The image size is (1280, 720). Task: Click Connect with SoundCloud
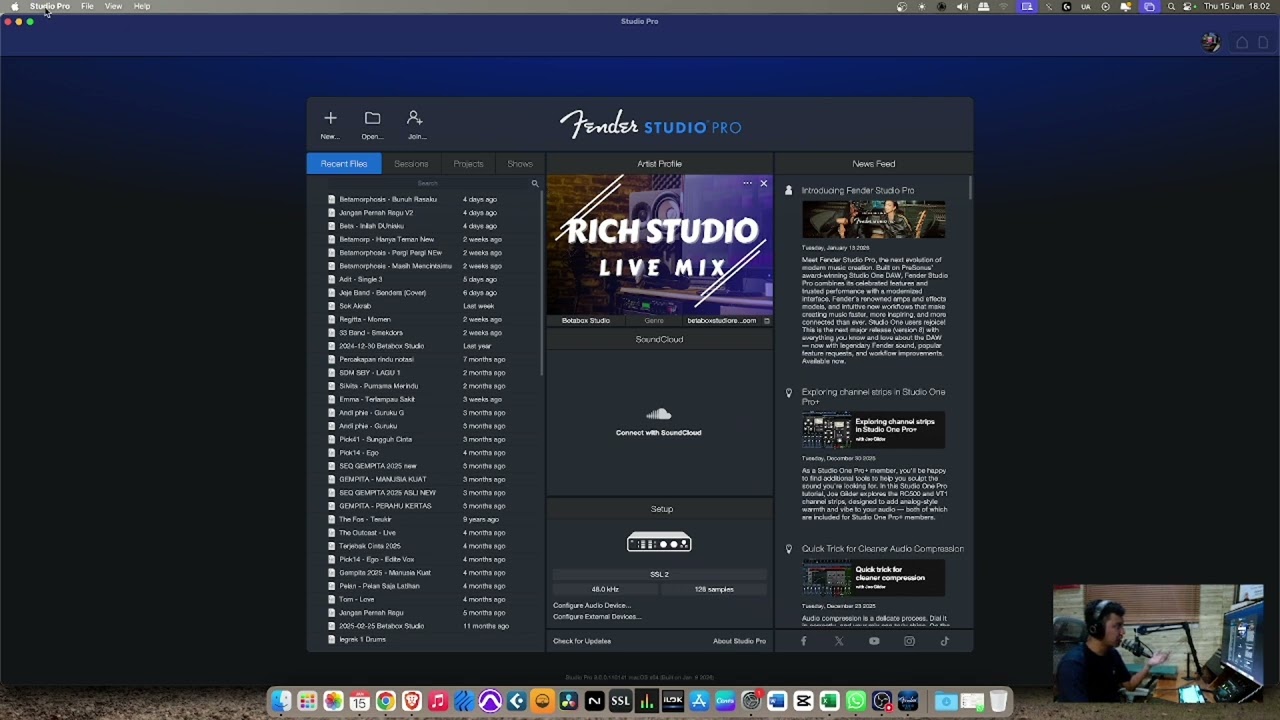(658, 433)
